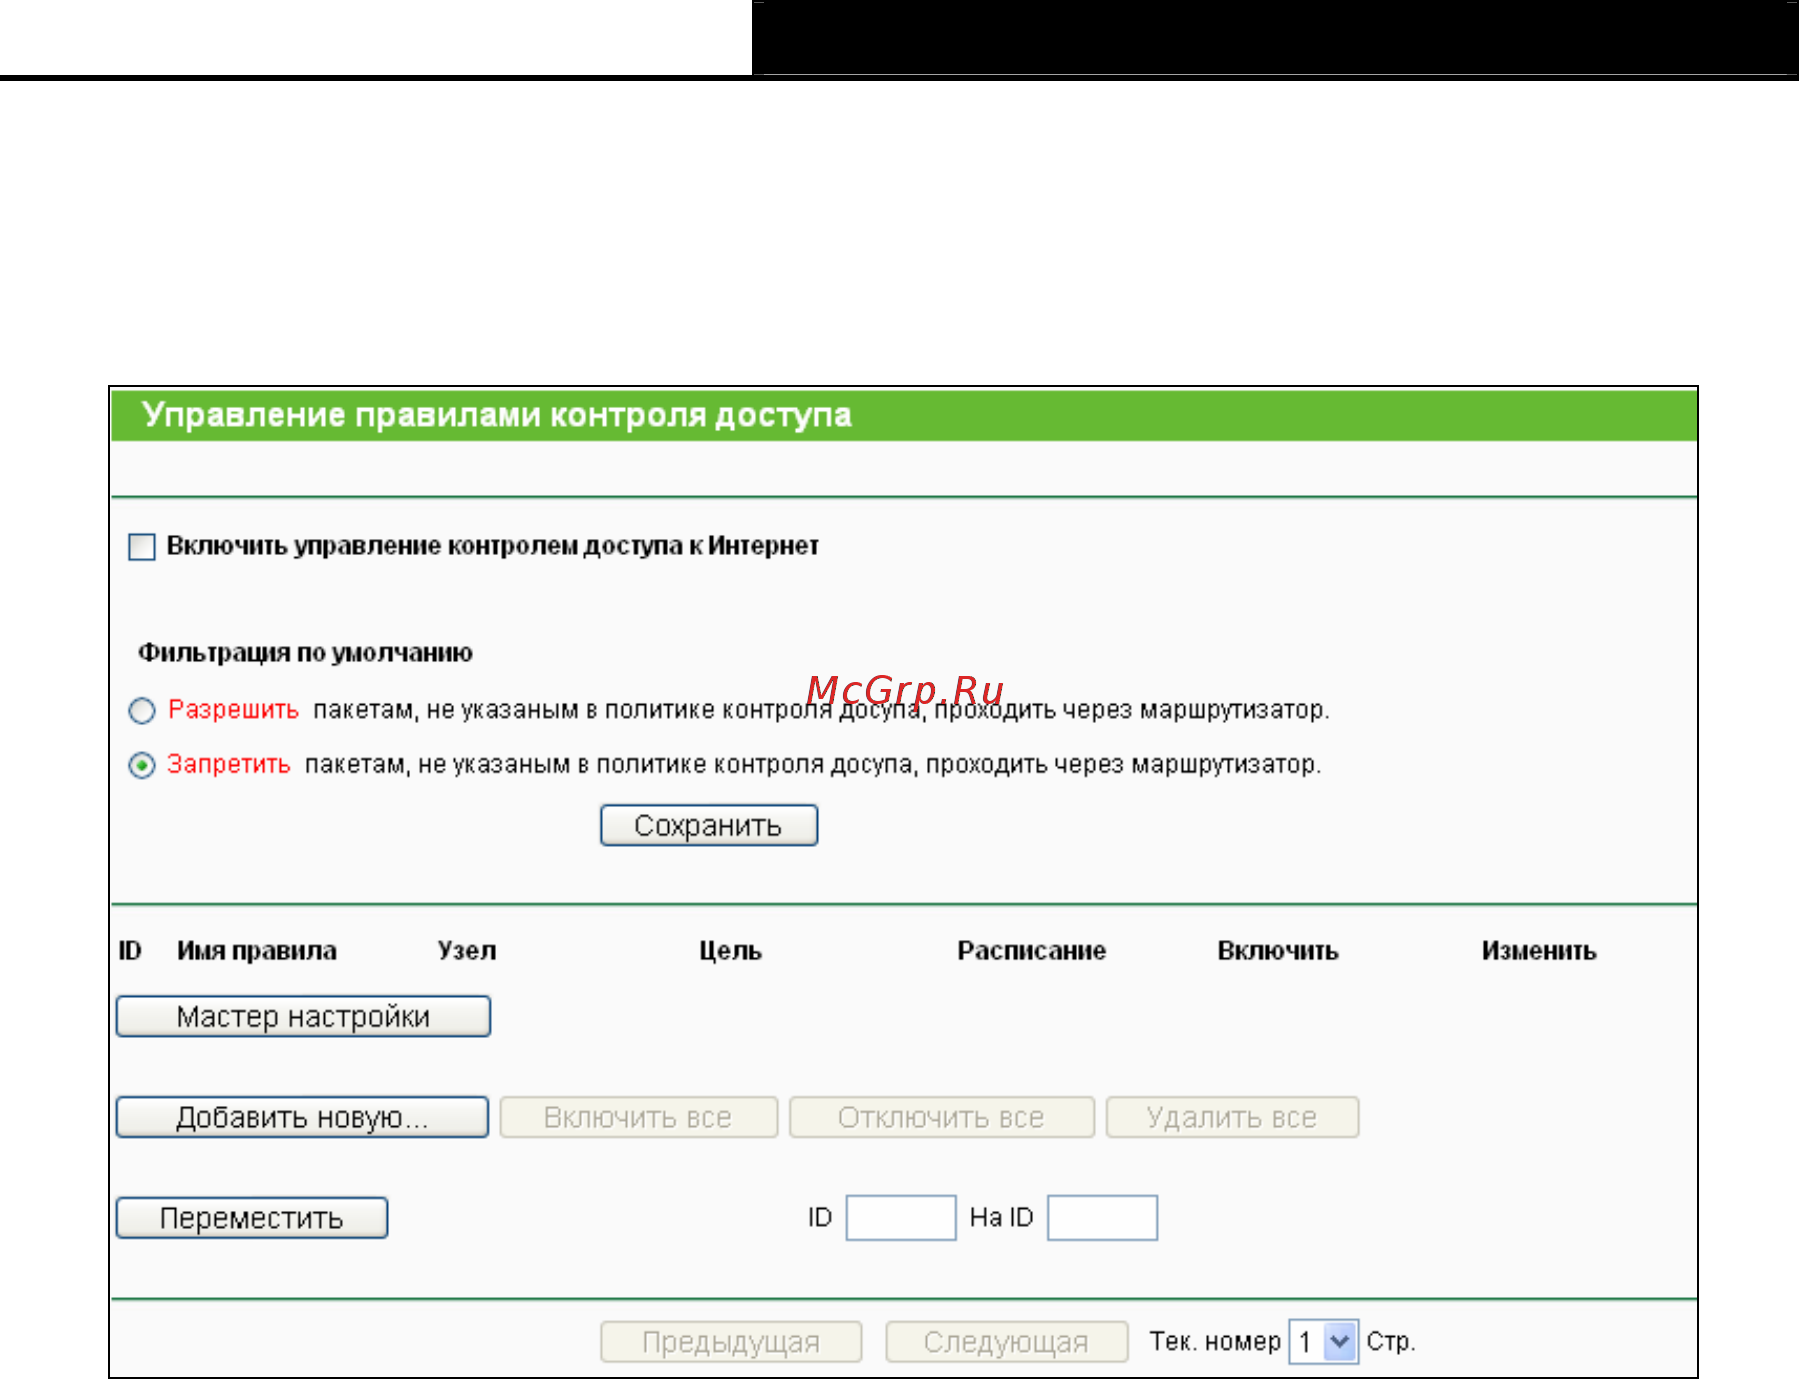Click Добавить новую... to add a rule
This screenshot has width=1799, height=1379.
point(302,1117)
